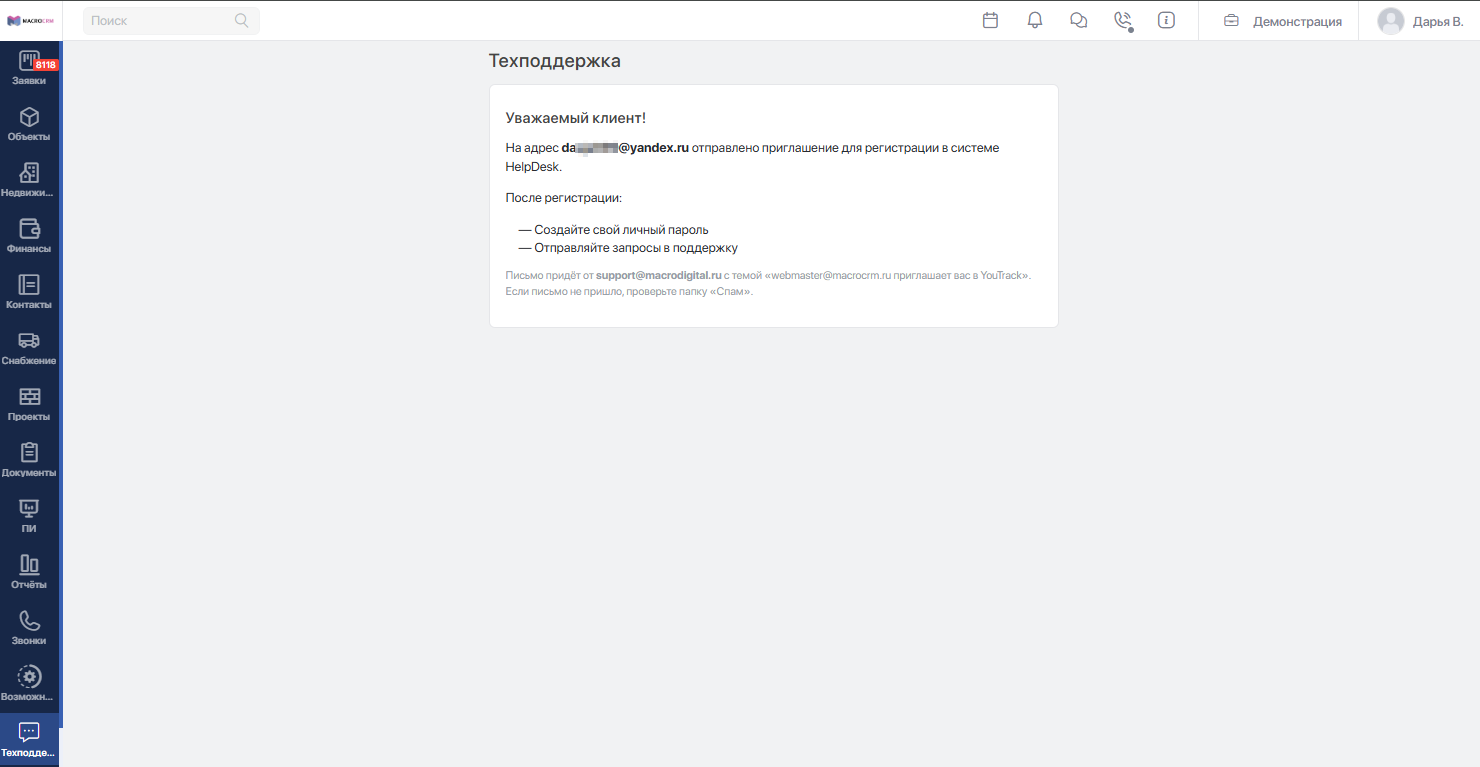Open Документы clipboard icon
1480x767 pixels.
click(29, 461)
